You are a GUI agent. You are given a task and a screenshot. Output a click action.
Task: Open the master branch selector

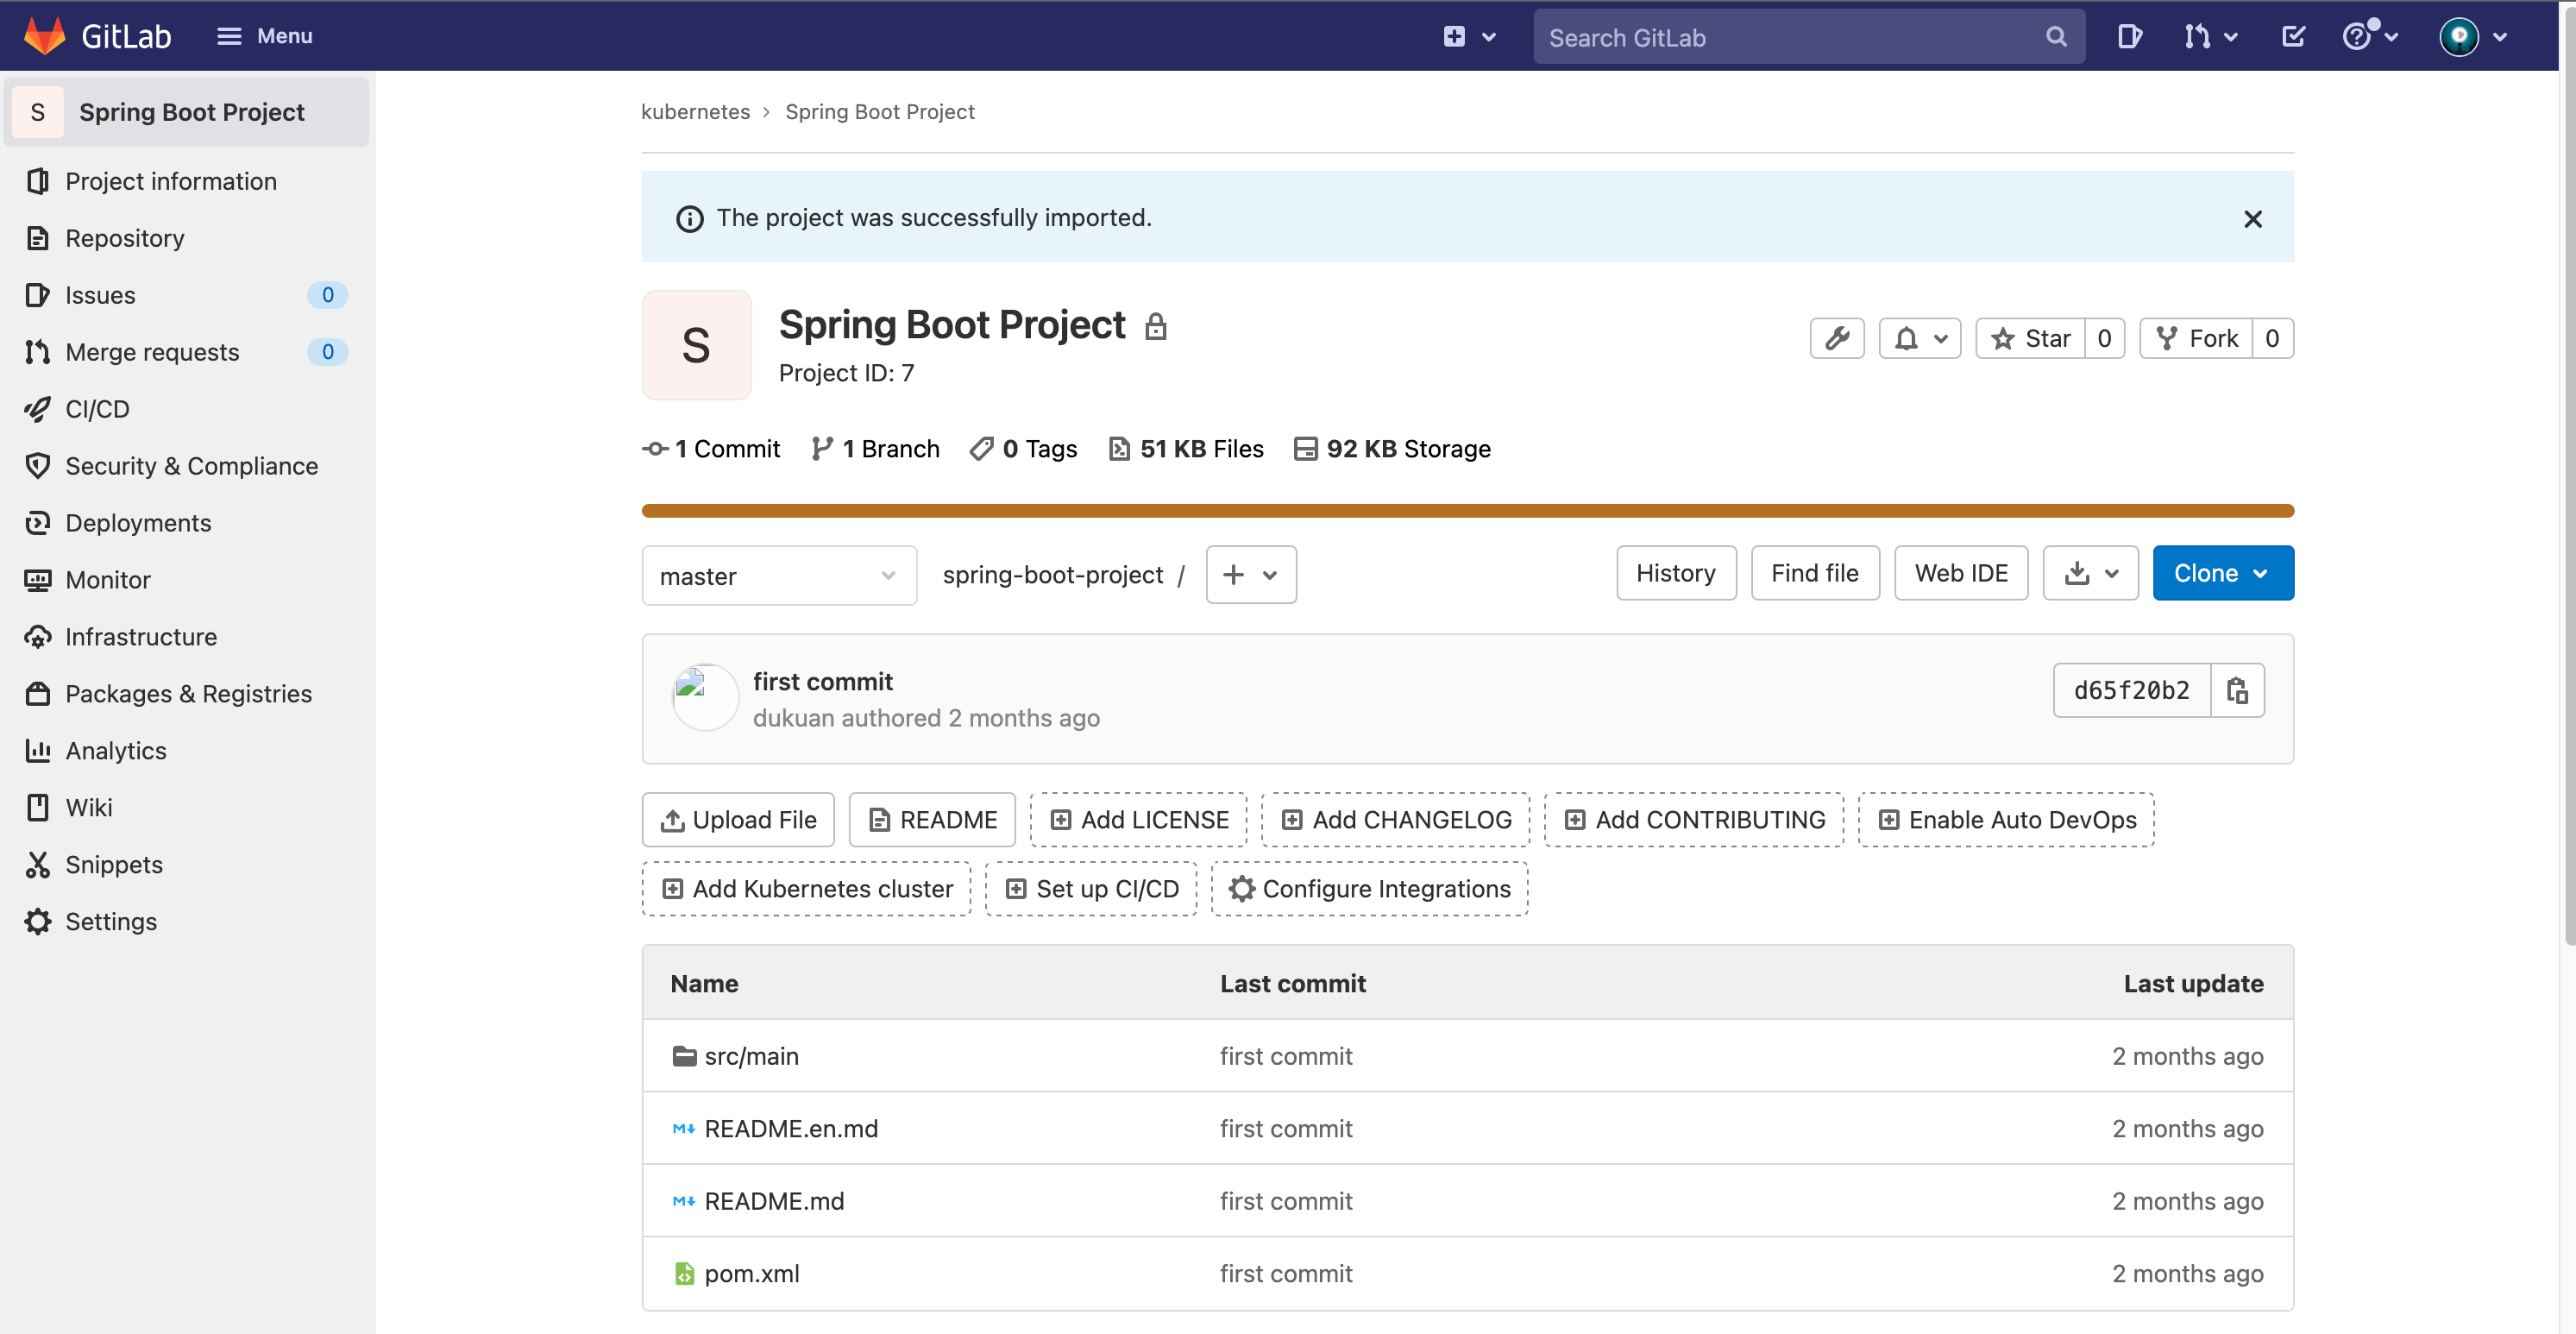779,575
